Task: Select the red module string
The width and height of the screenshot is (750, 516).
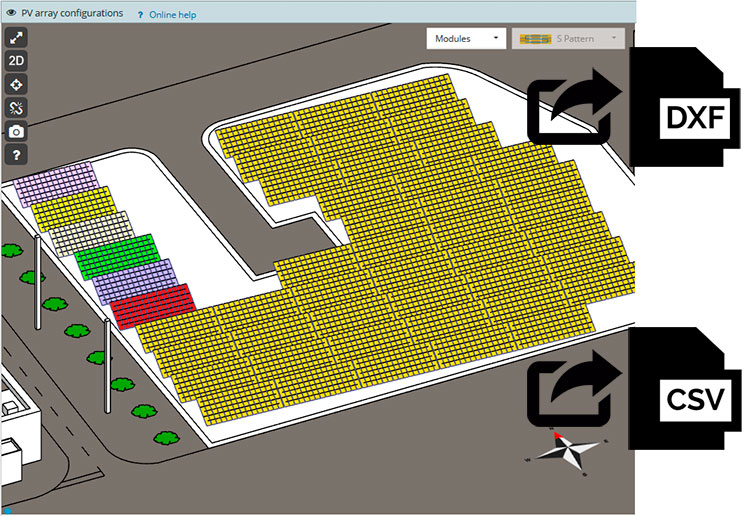Action: tap(153, 306)
